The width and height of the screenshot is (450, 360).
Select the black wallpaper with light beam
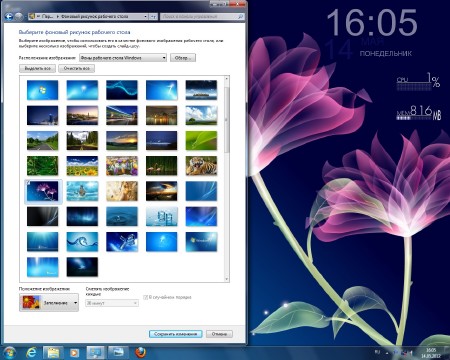42,216
